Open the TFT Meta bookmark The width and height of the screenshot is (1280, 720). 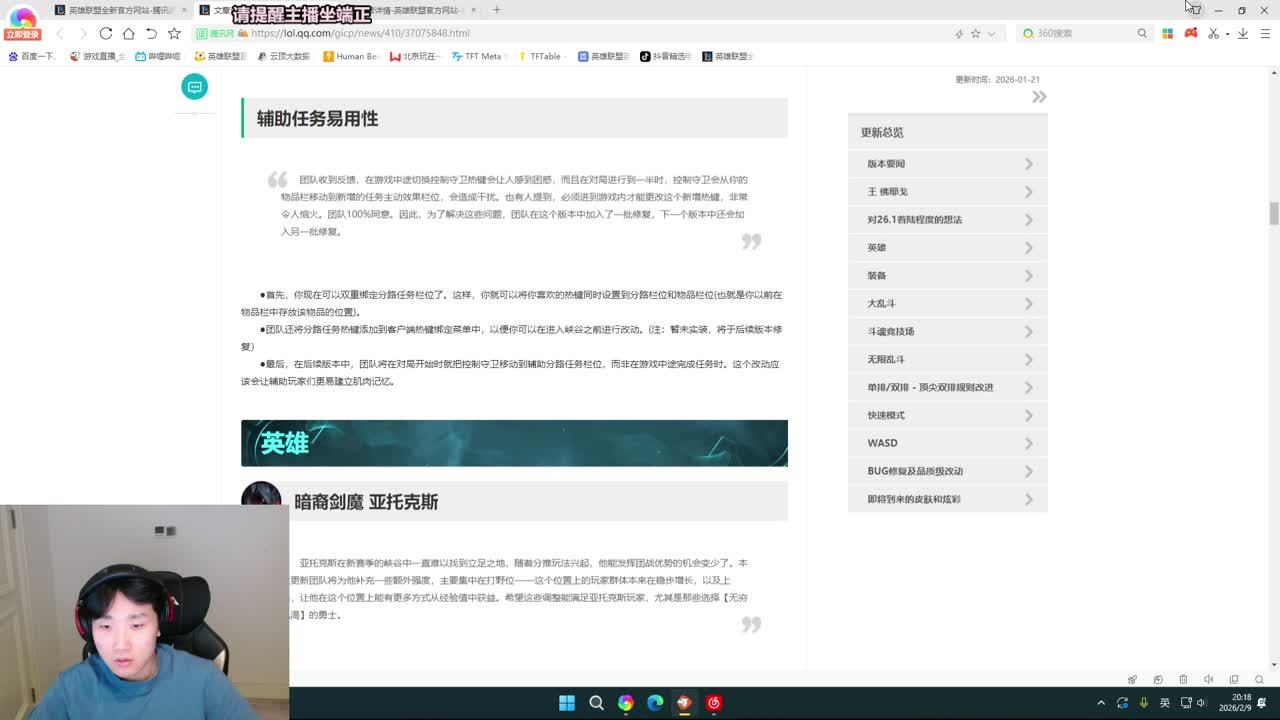point(476,56)
